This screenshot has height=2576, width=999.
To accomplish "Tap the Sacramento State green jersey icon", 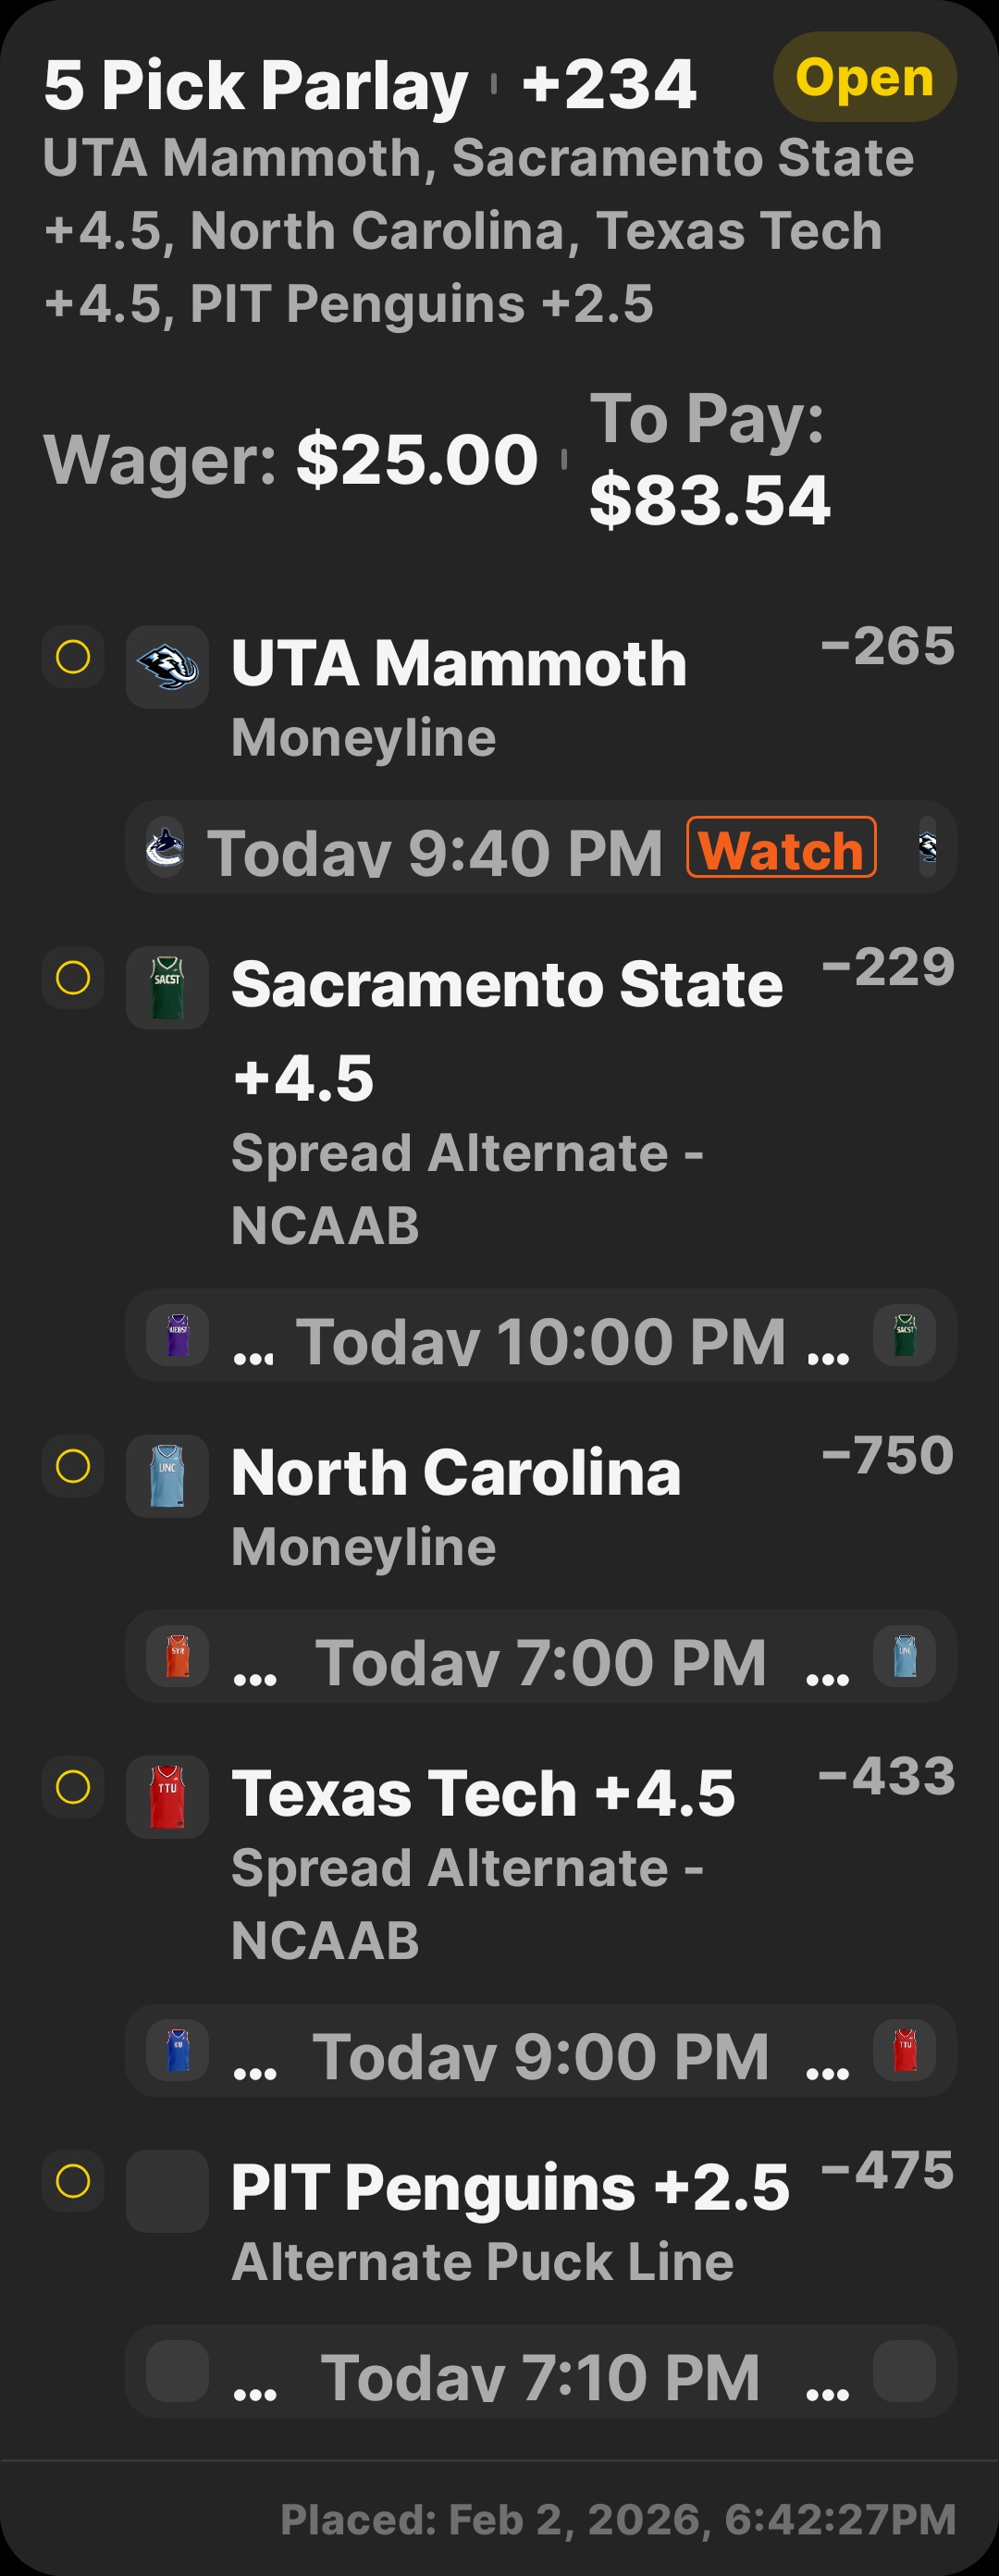I will coord(167,987).
